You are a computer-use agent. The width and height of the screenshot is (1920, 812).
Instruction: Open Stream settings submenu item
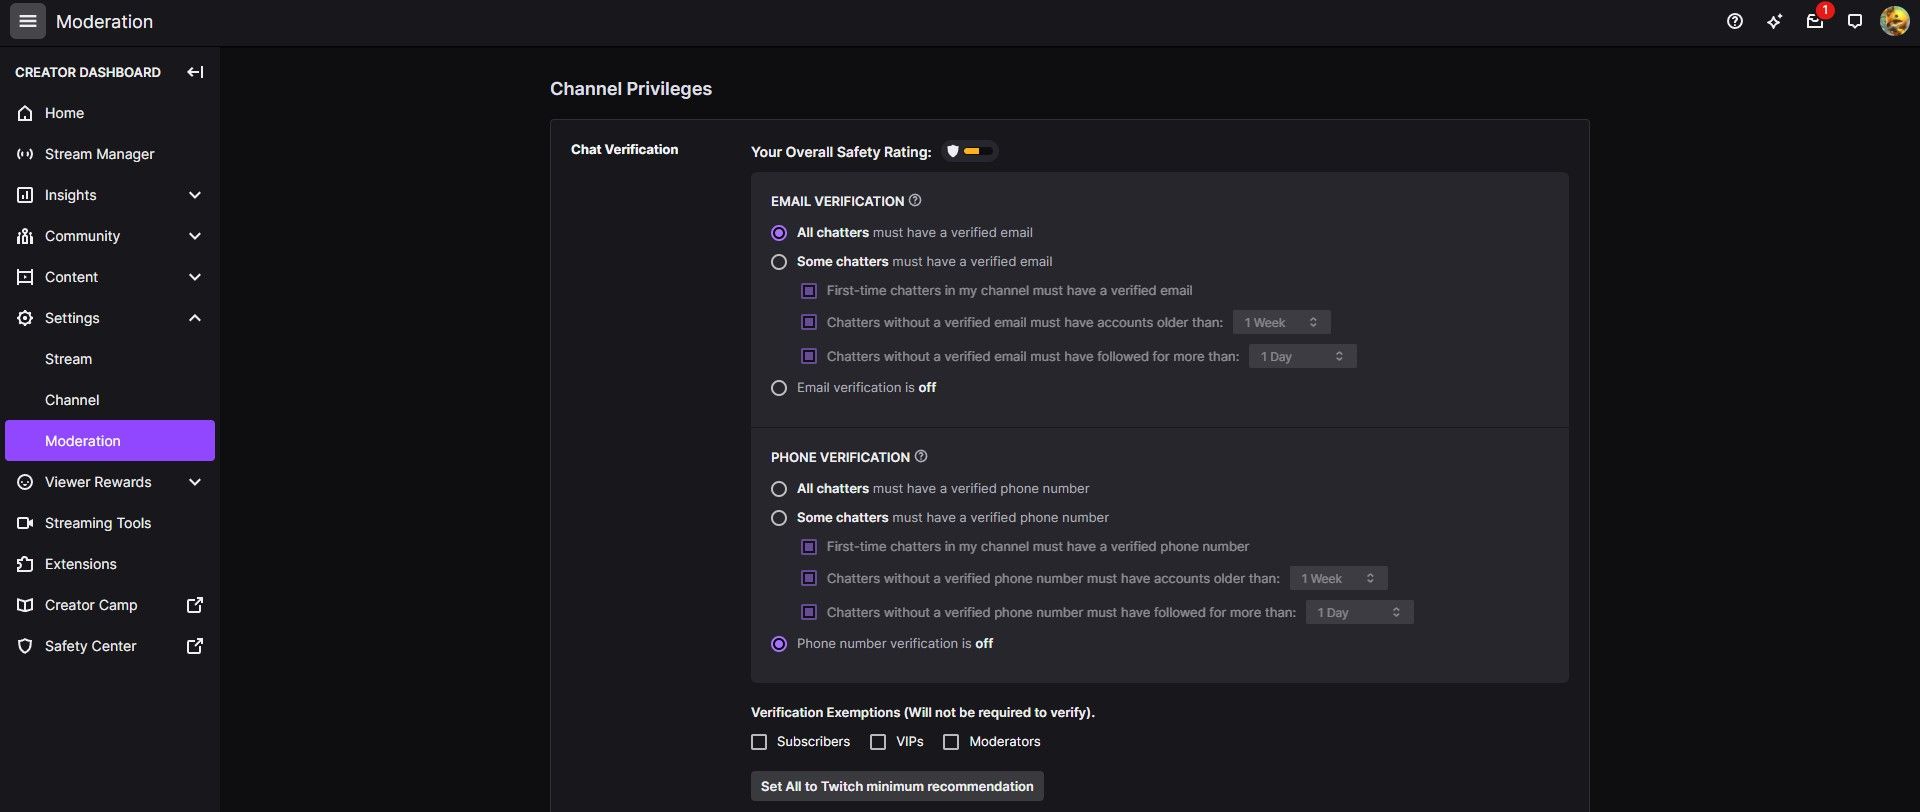coord(110,359)
